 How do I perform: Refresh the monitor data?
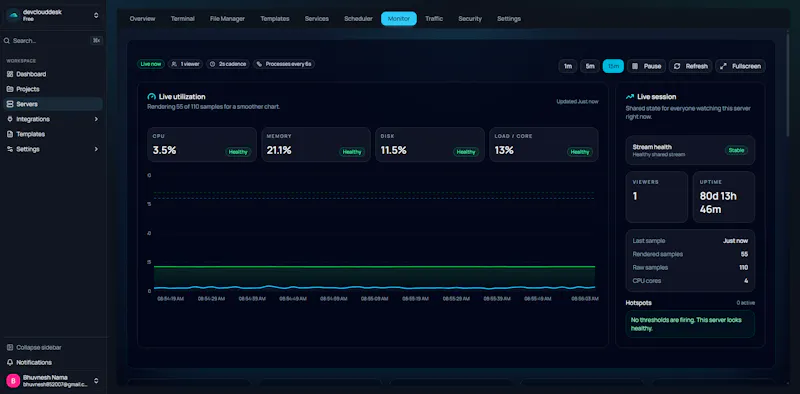691,66
